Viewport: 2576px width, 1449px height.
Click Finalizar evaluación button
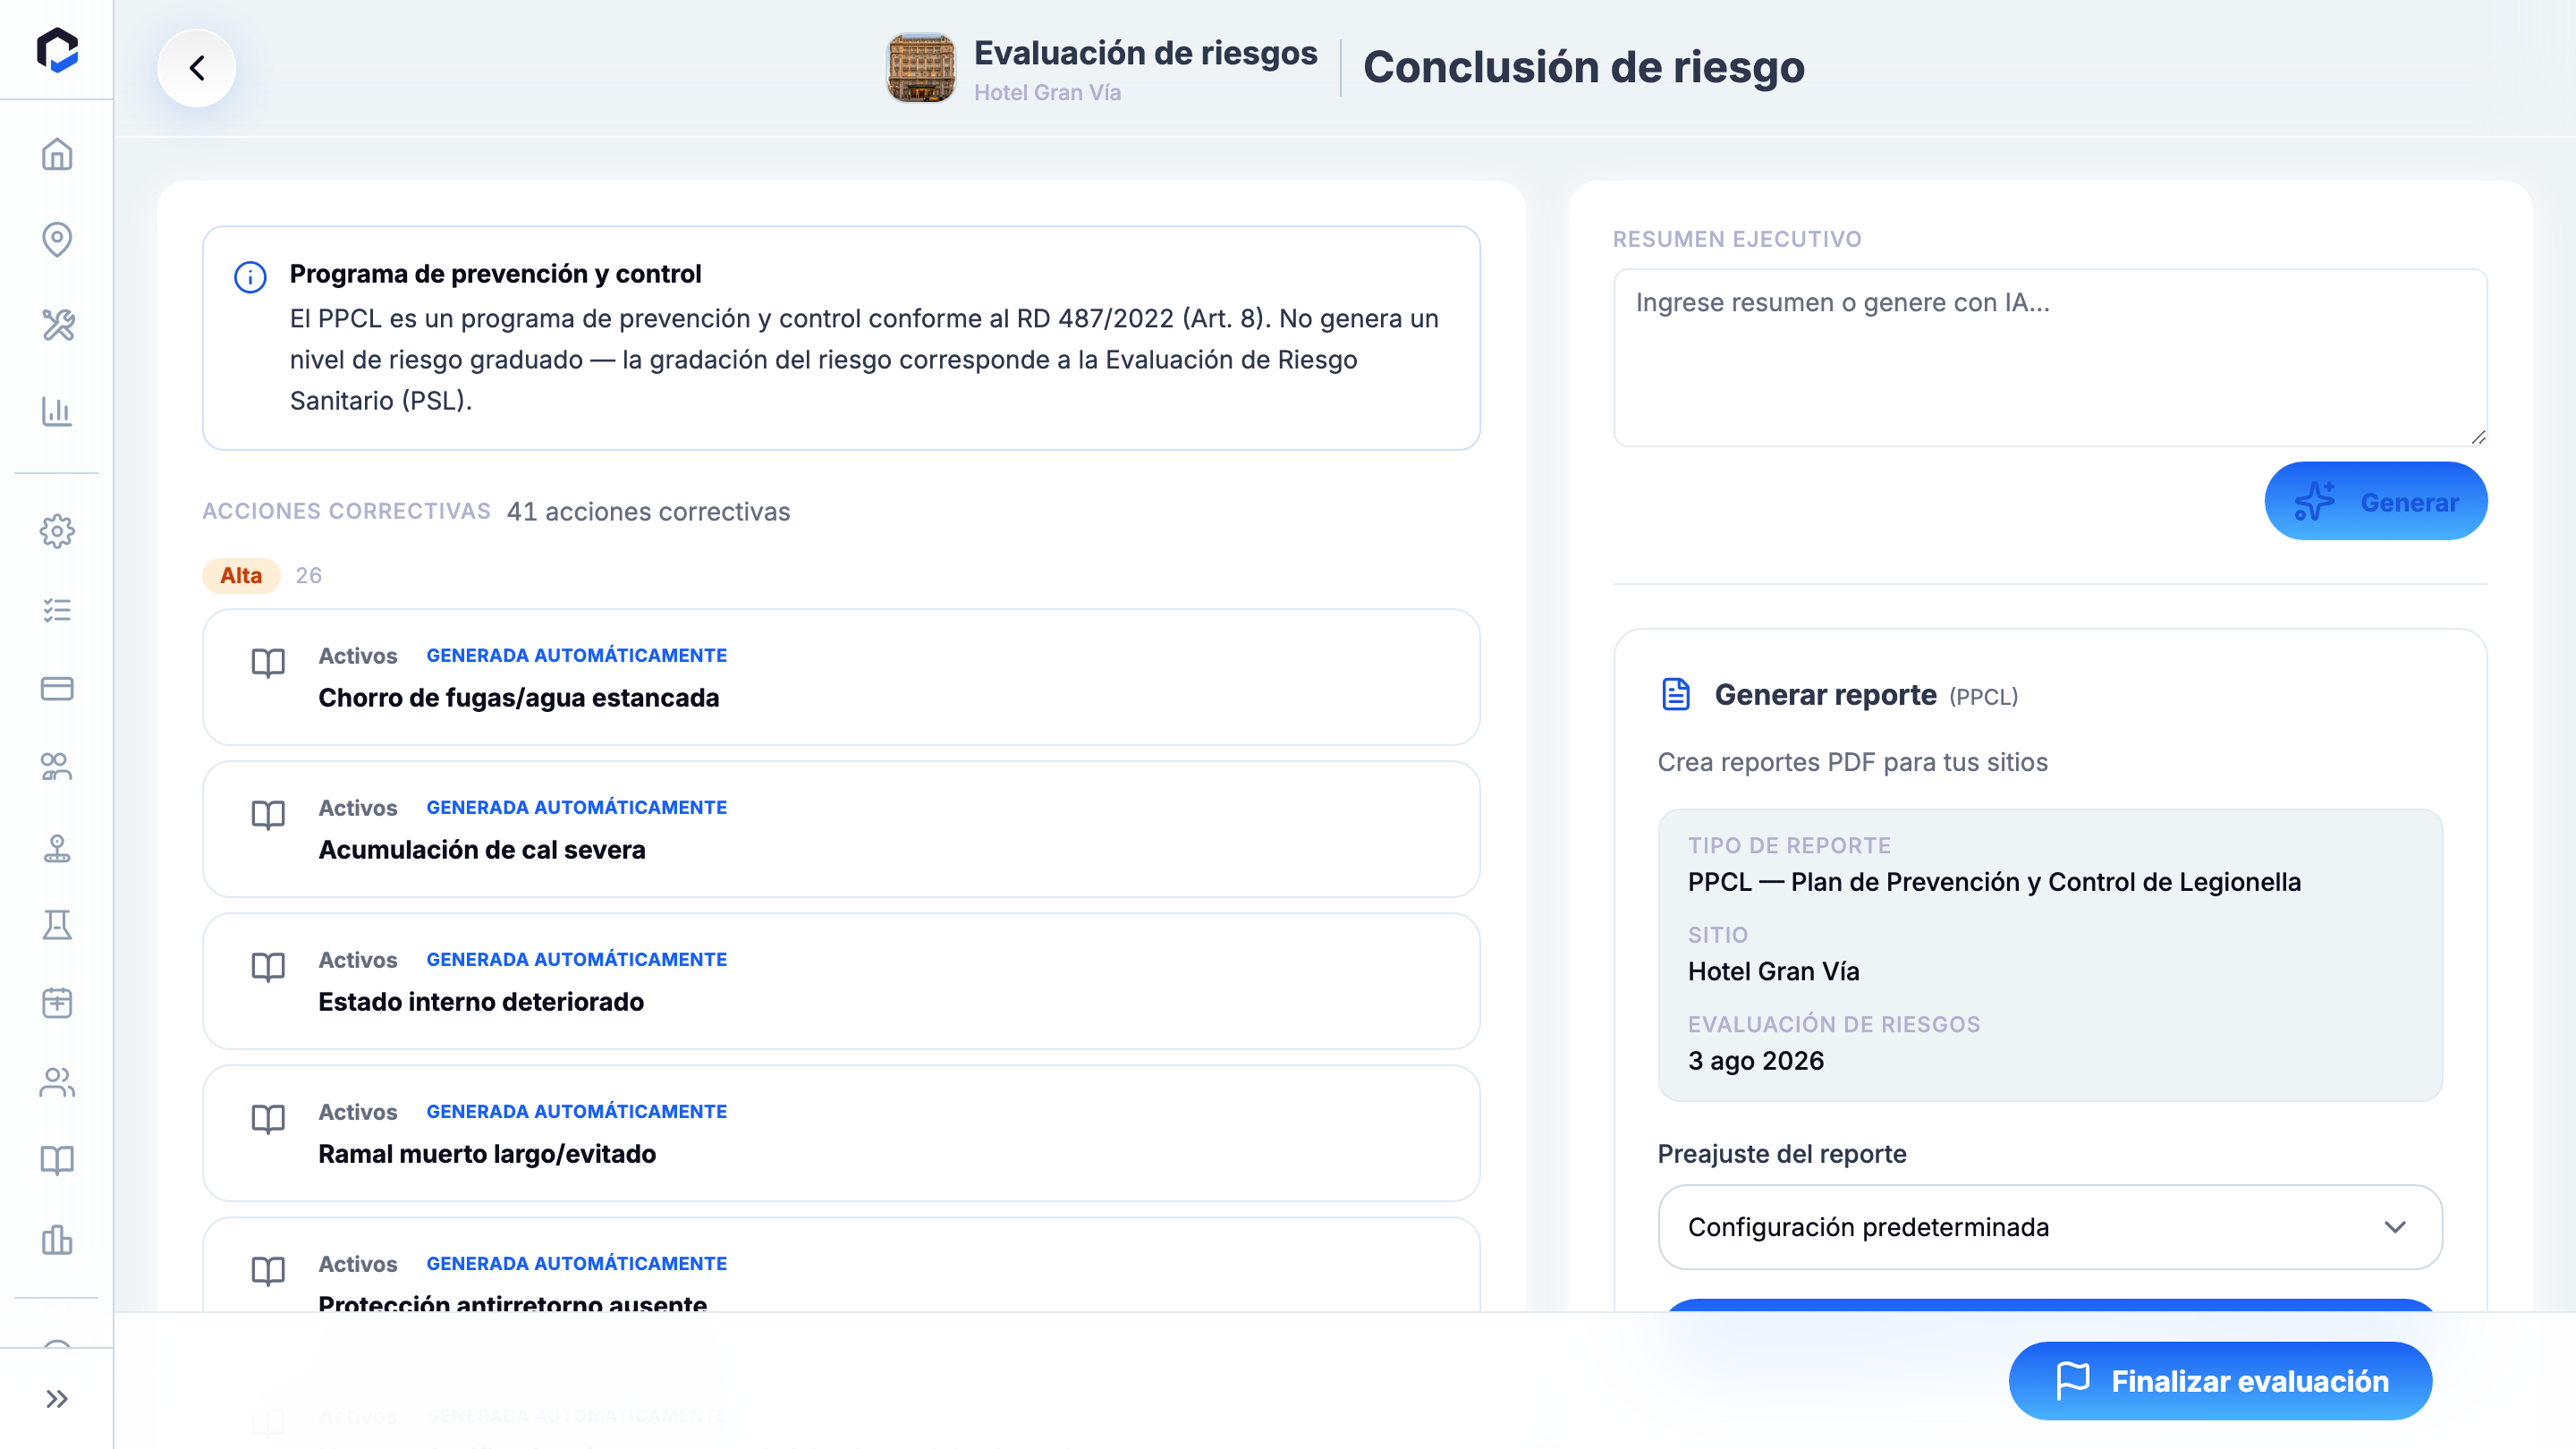click(2220, 1381)
